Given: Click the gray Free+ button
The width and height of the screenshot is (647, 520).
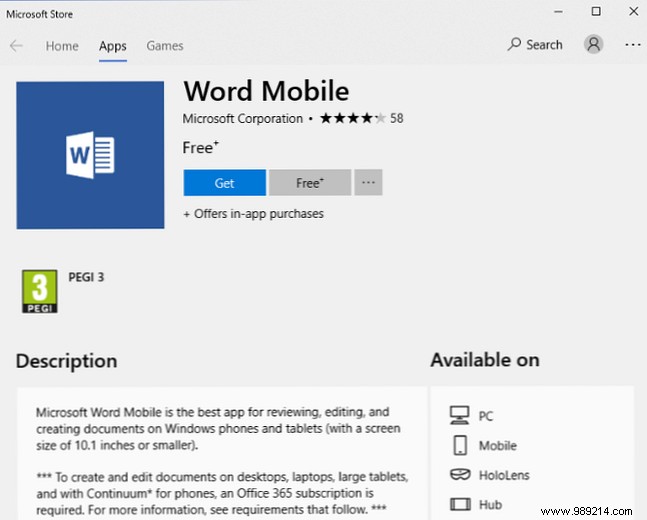Looking at the screenshot, I should (310, 182).
